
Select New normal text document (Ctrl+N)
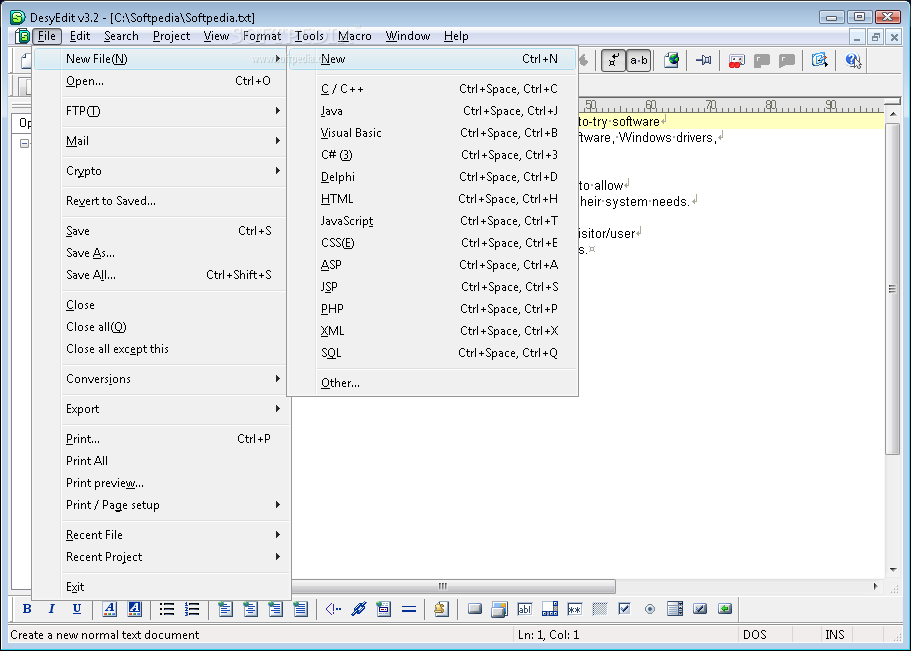pos(432,59)
